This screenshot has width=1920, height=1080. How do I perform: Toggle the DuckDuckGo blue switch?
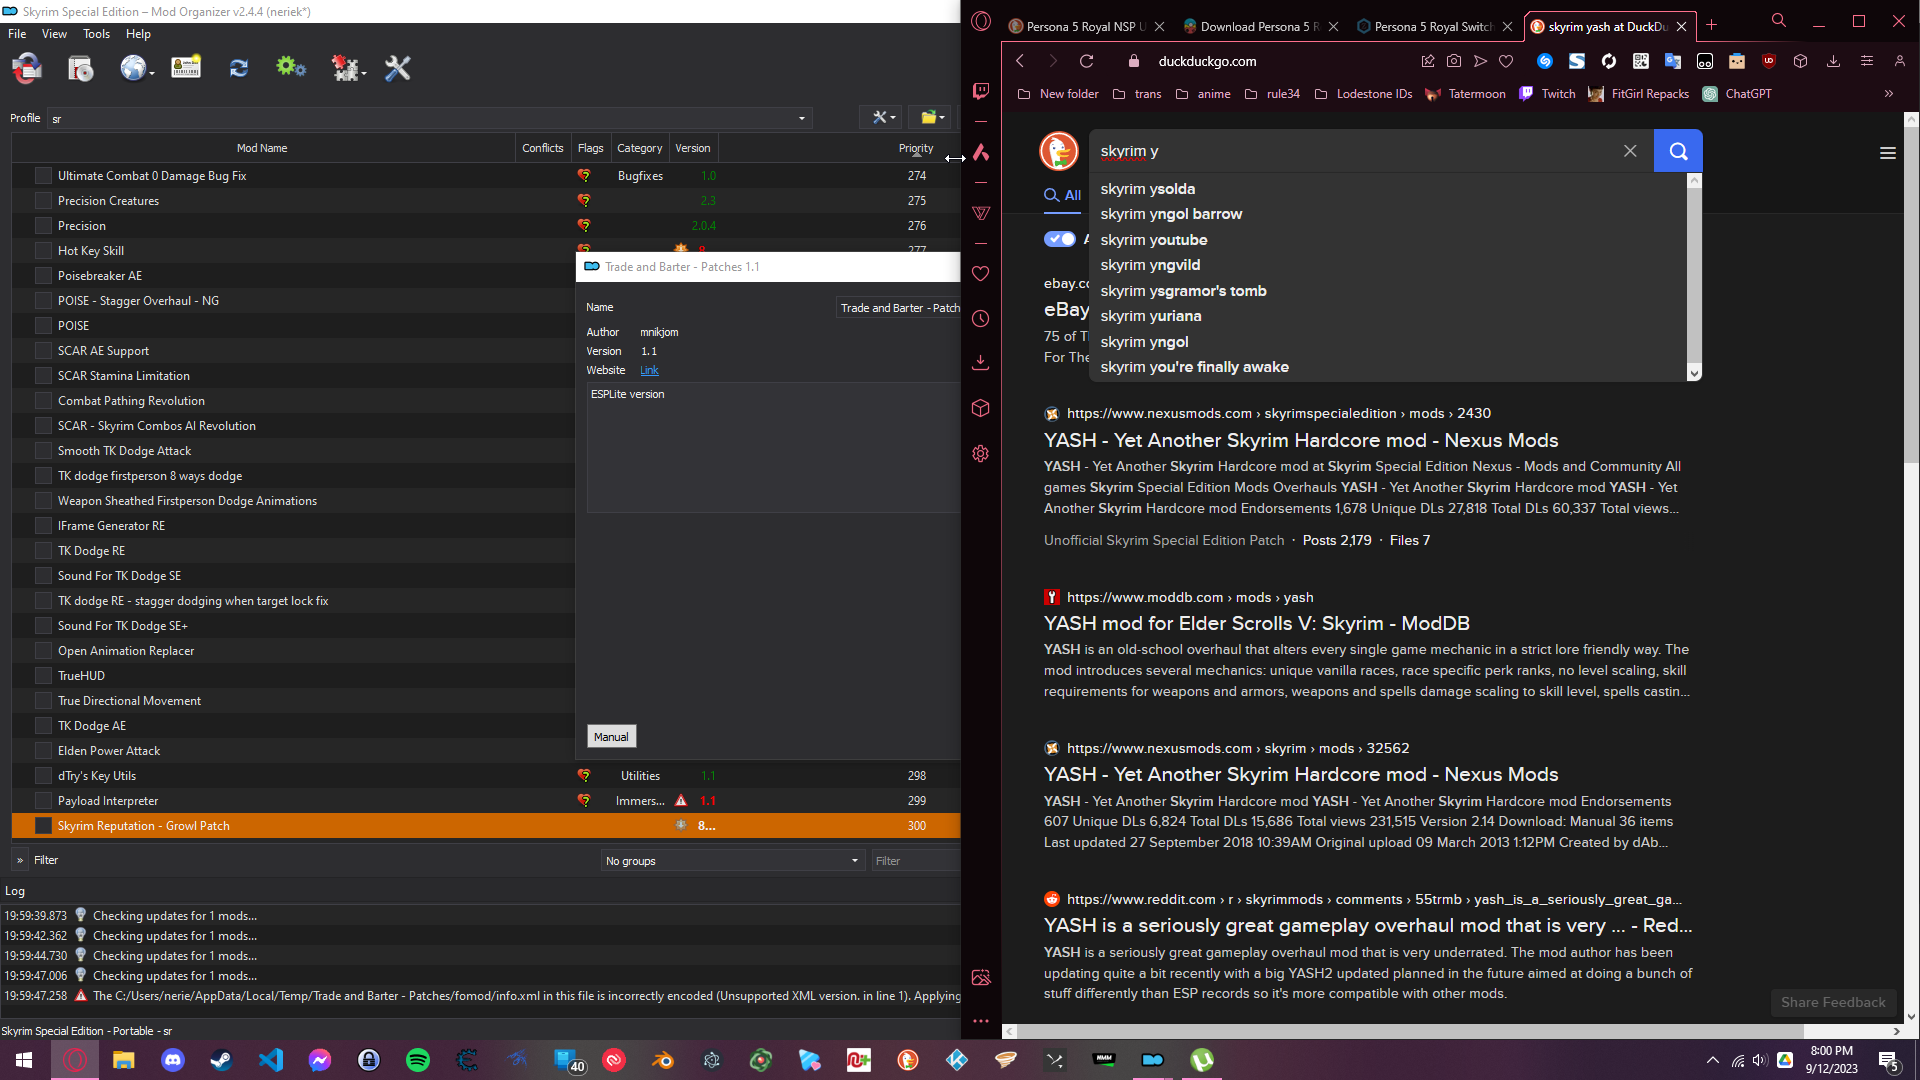point(1059,239)
